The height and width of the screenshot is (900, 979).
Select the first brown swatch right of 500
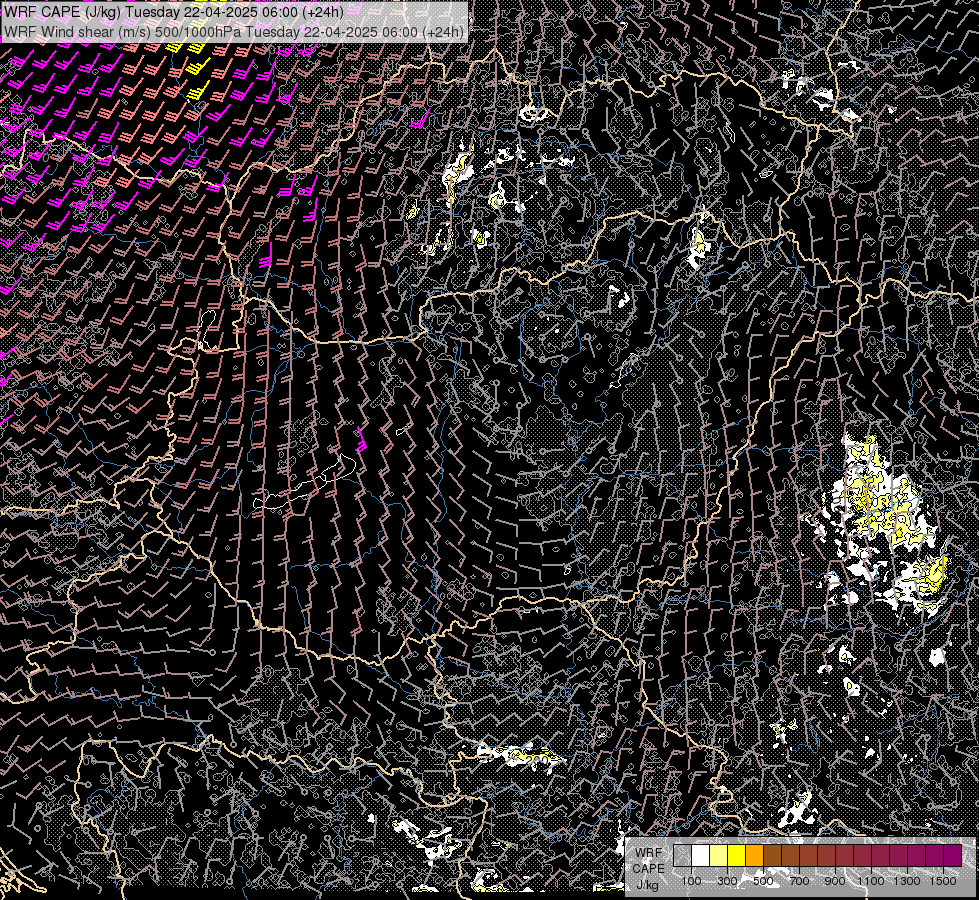772,855
